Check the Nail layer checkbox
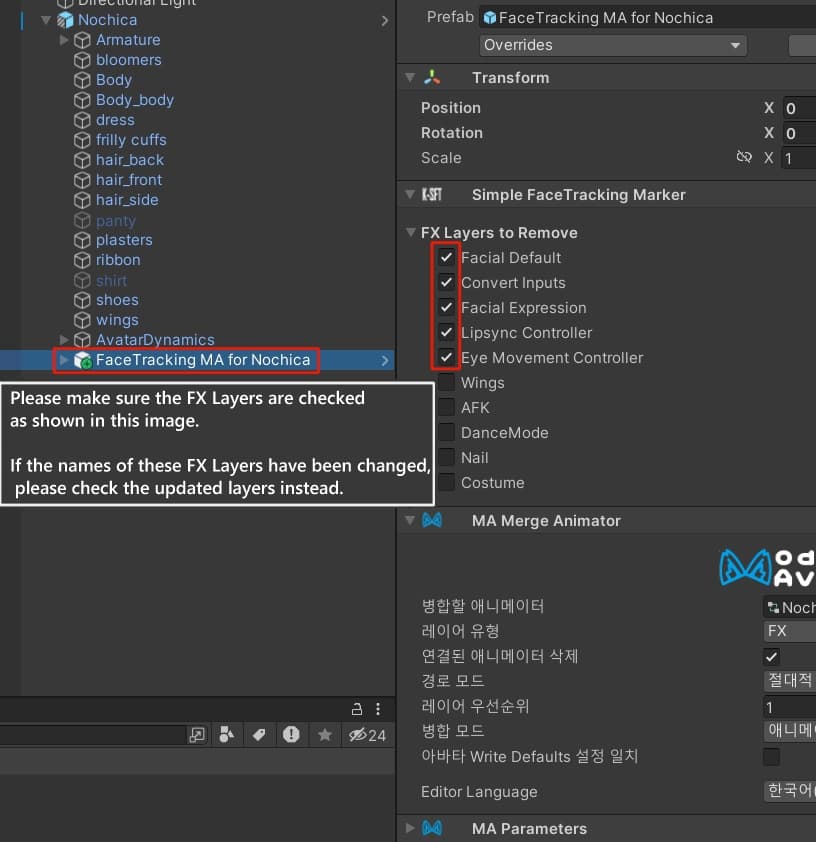This screenshot has height=842, width=816. (x=447, y=457)
